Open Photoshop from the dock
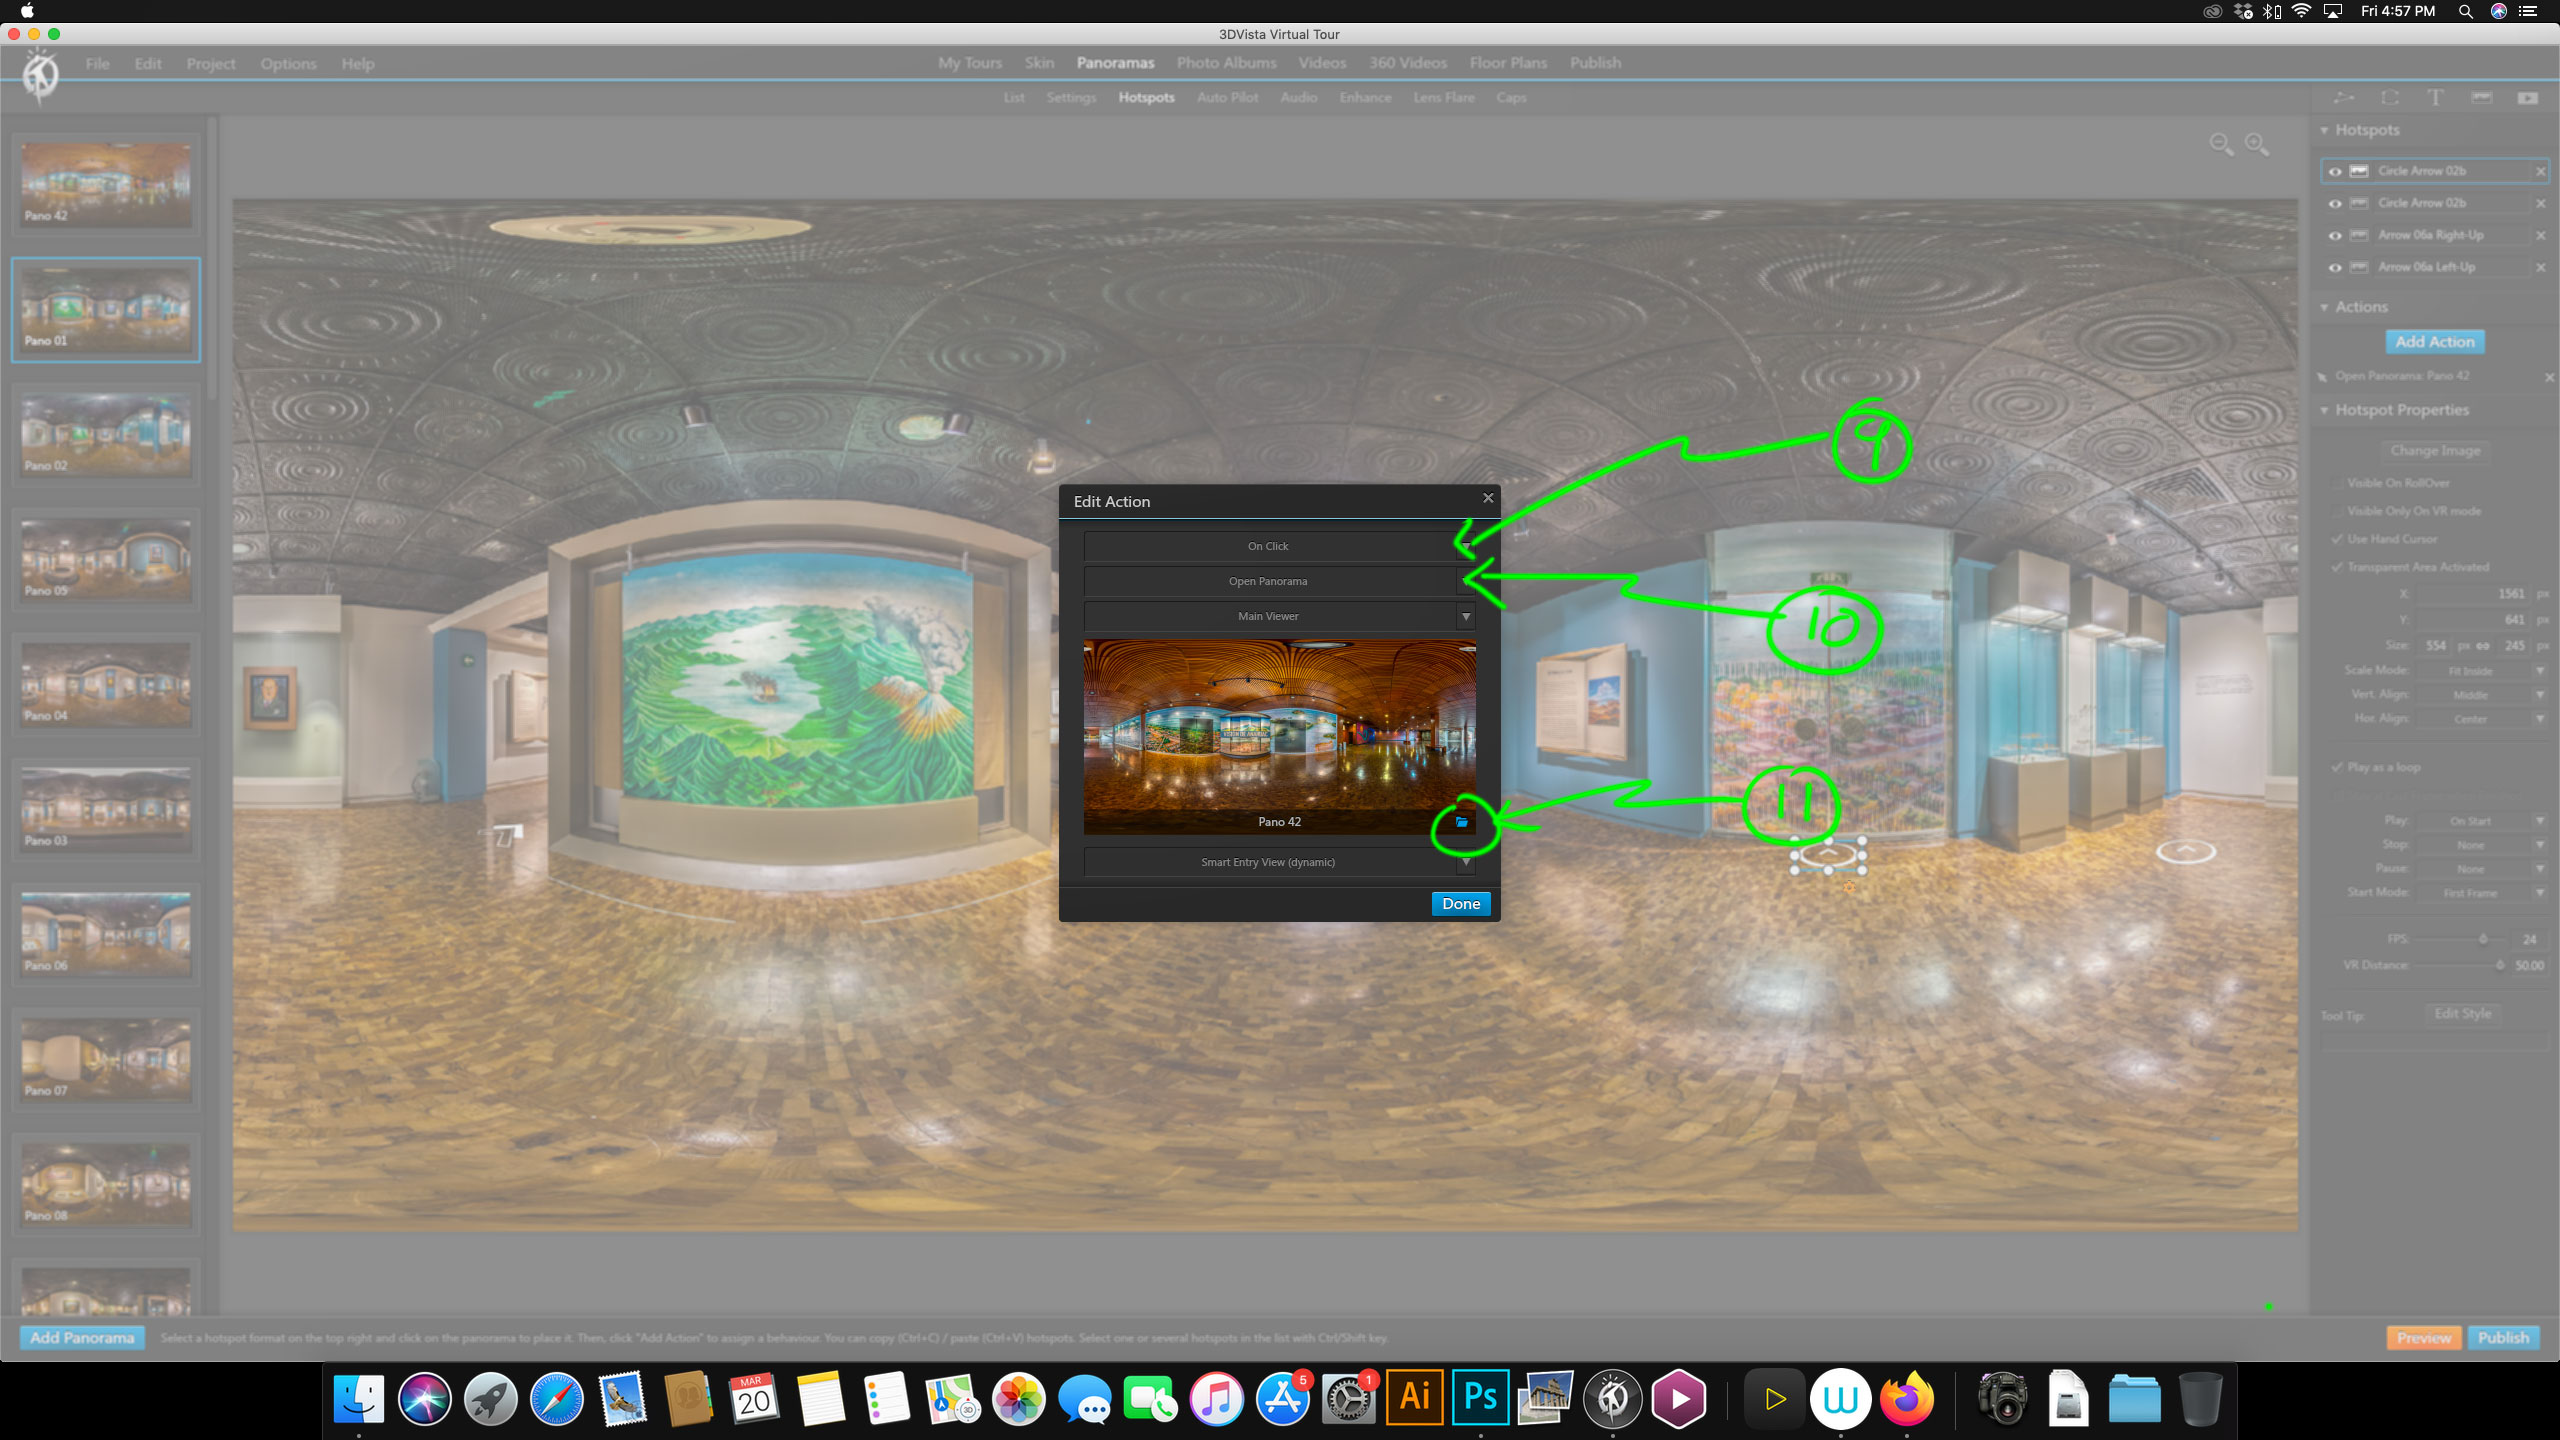The image size is (2560, 1440). [1480, 1397]
